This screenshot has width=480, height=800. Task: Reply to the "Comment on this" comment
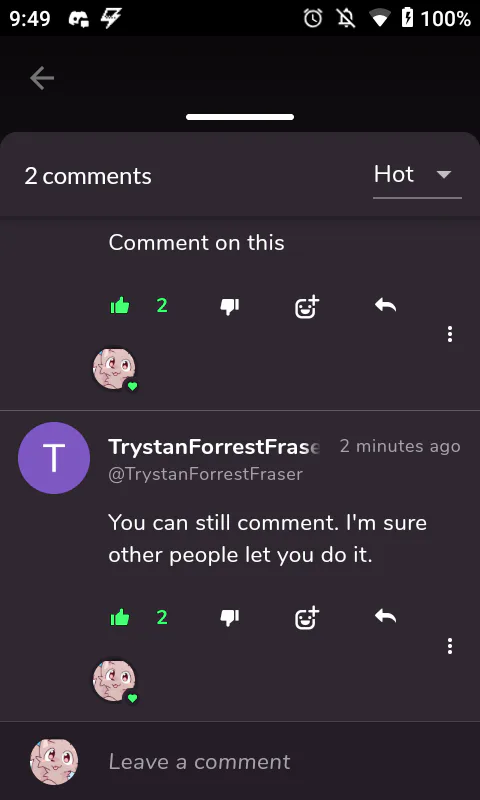click(385, 306)
